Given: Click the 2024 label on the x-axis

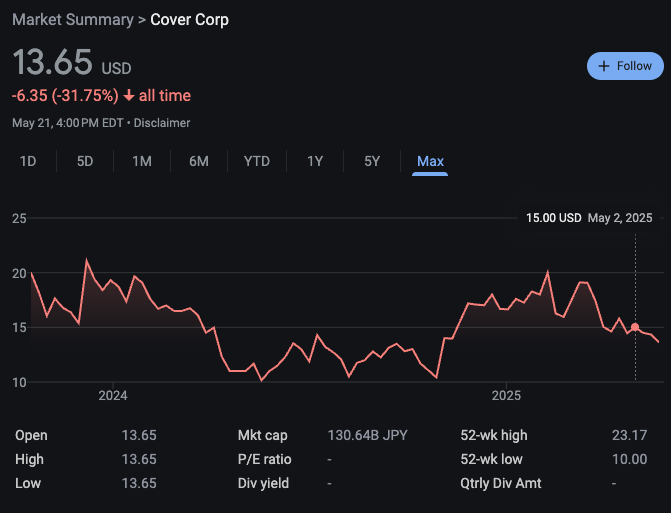Looking at the screenshot, I should pyautogui.click(x=113, y=395).
